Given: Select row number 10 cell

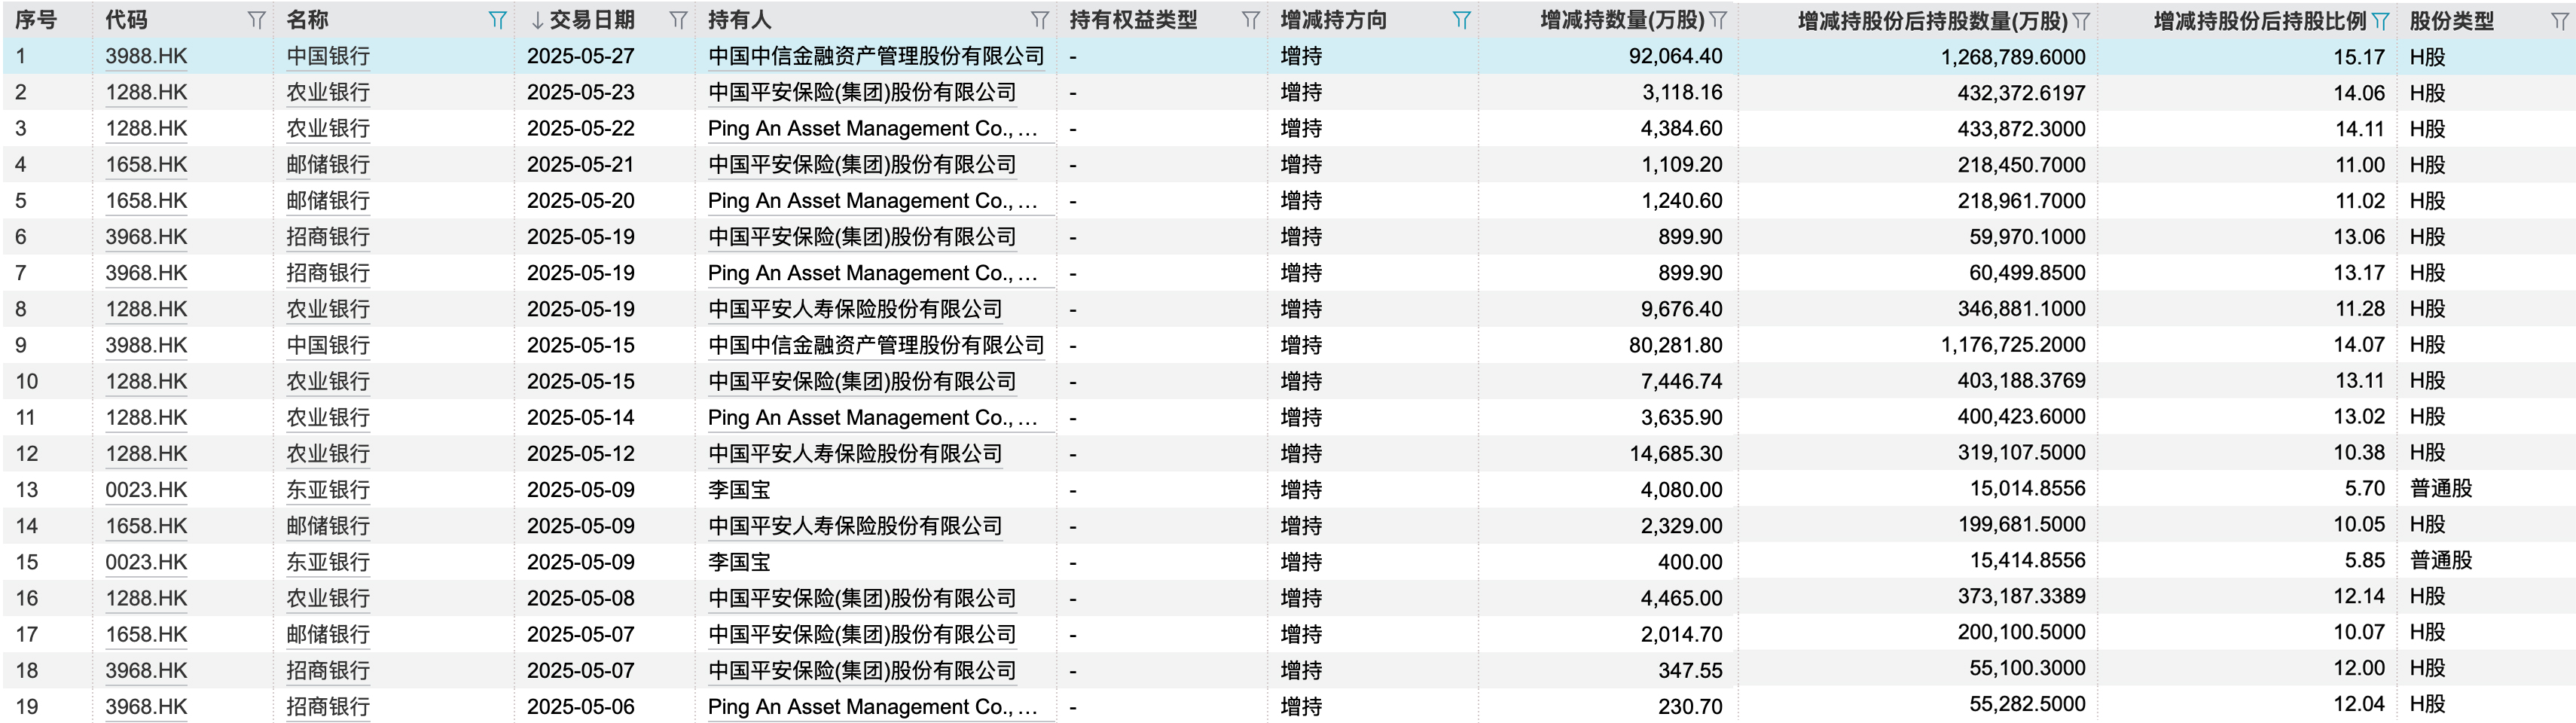Looking at the screenshot, I should click(27, 381).
